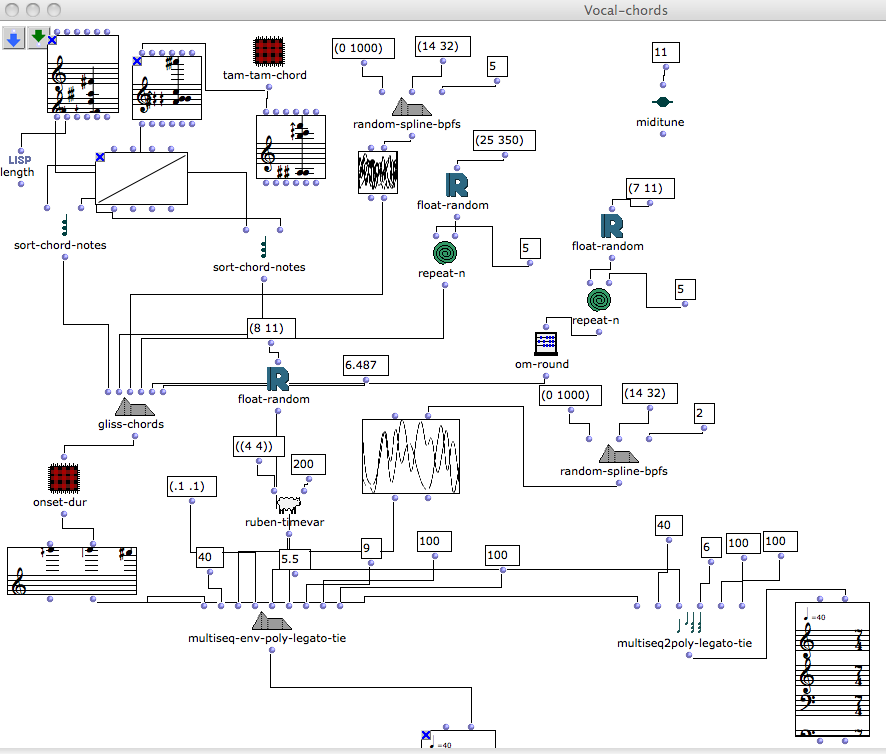This screenshot has height=754, width=886.
Task: Select the miditune box icon
Action: pyautogui.click(x=661, y=102)
